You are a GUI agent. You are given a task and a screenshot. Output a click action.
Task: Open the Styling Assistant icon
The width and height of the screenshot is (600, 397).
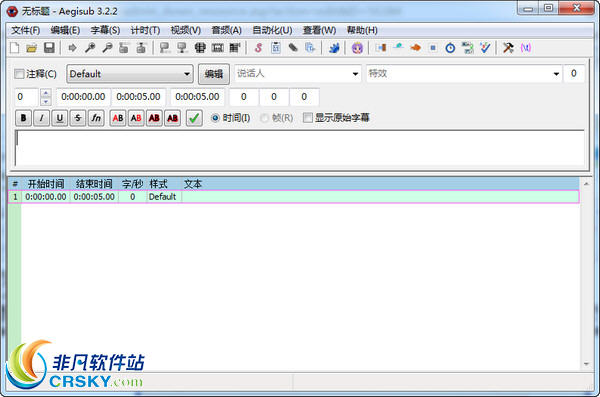click(x=398, y=48)
